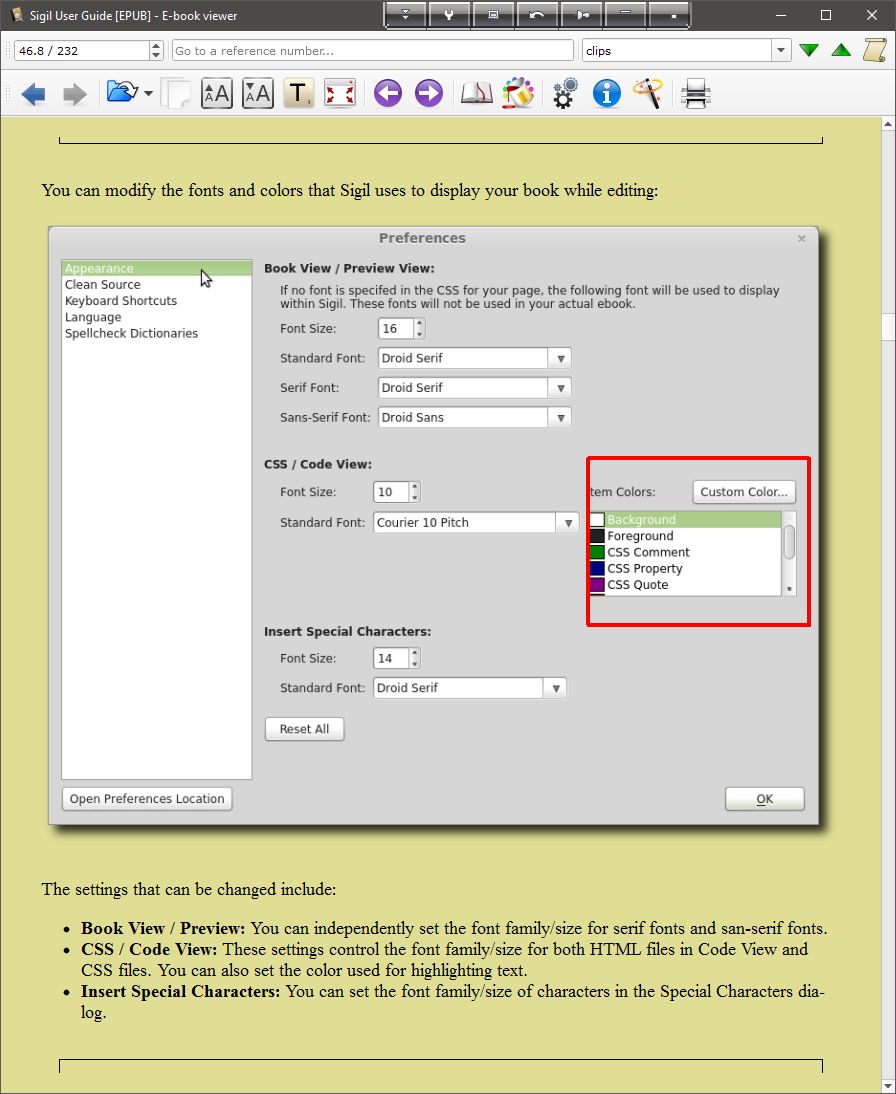This screenshot has width=896, height=1094.
Task: Click OK in the Preferences dialog
Action: click(765, 799)
